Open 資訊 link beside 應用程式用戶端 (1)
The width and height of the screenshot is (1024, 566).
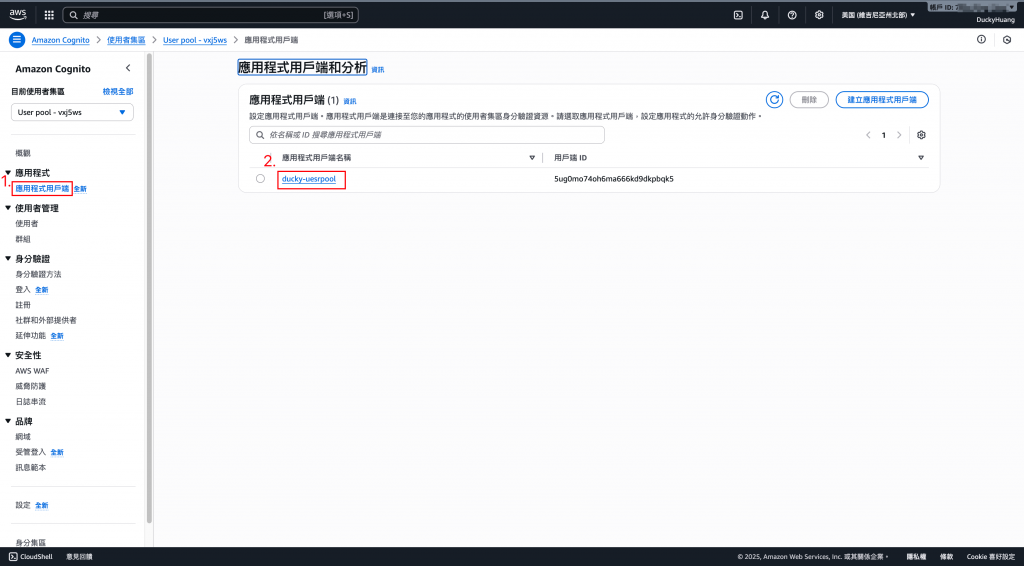(x=349, y=101)
